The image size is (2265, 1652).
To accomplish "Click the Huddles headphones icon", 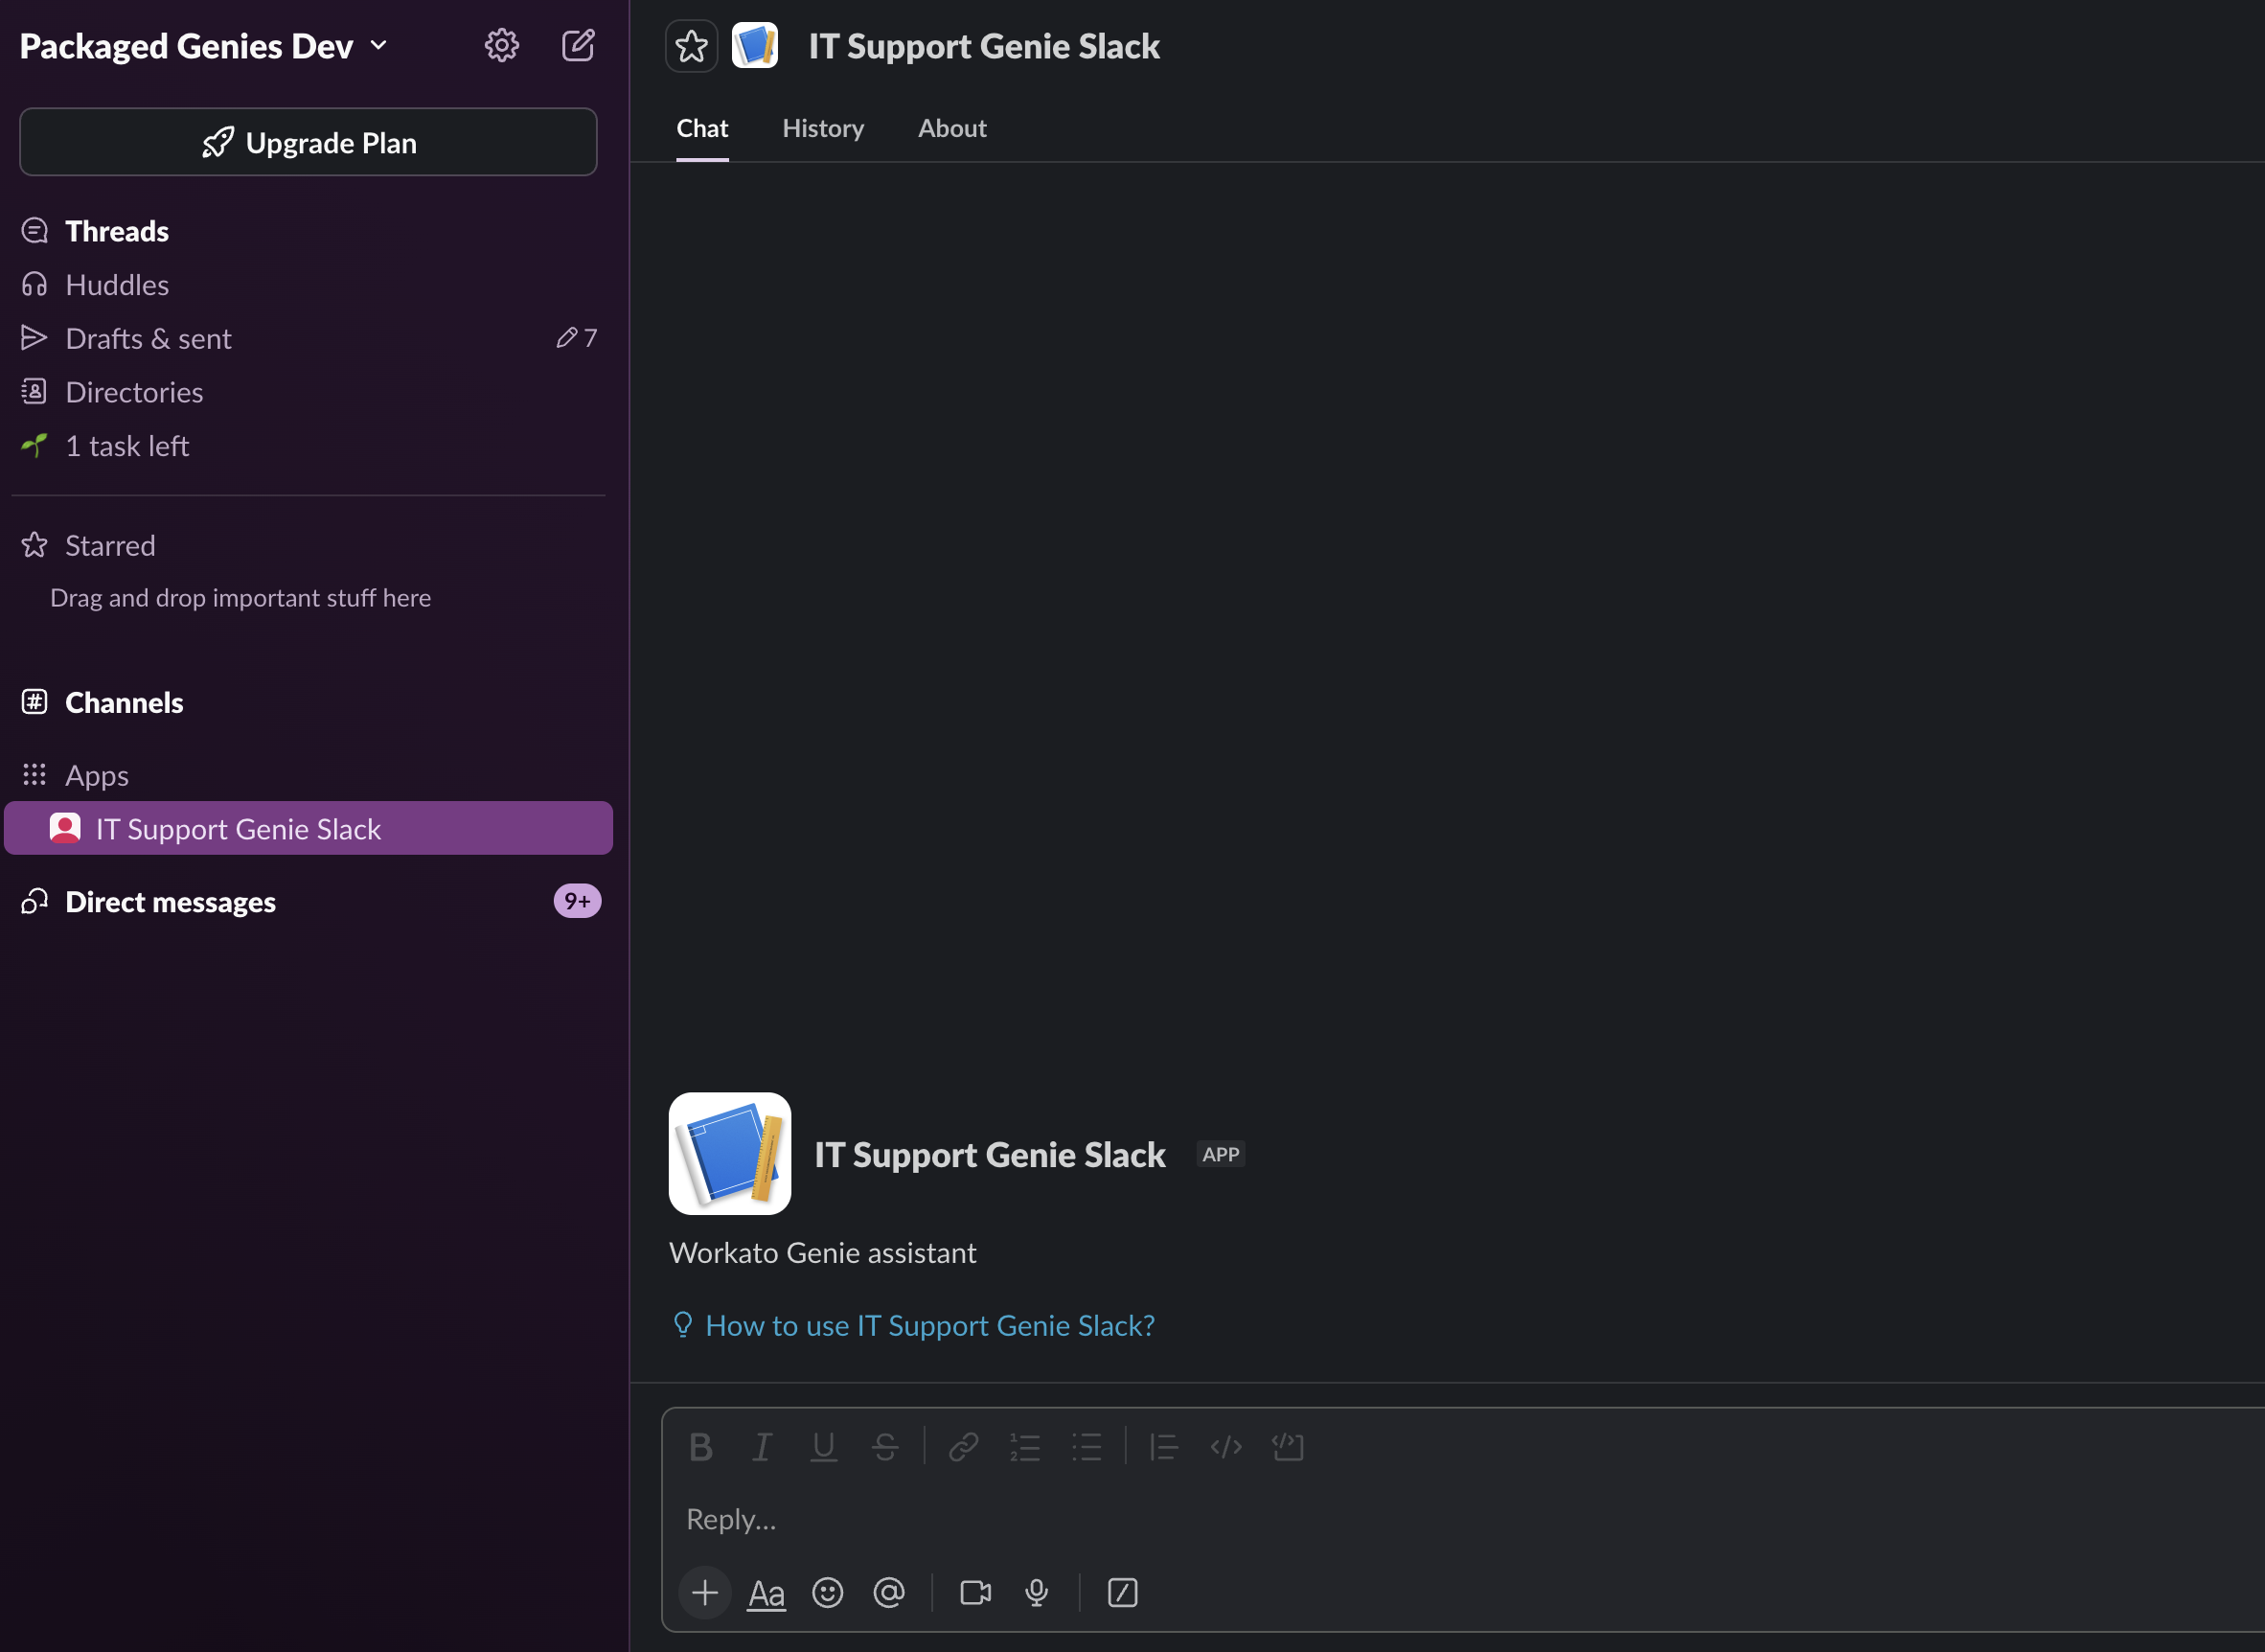I will coord(34,285).
